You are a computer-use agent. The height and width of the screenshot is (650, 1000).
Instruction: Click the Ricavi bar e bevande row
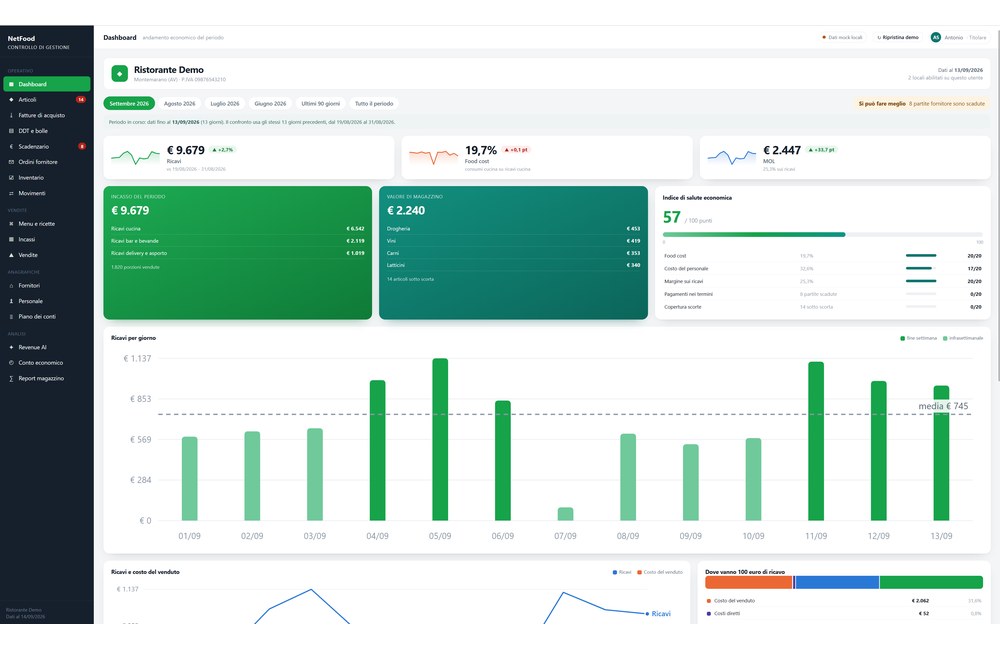[237, 241]
